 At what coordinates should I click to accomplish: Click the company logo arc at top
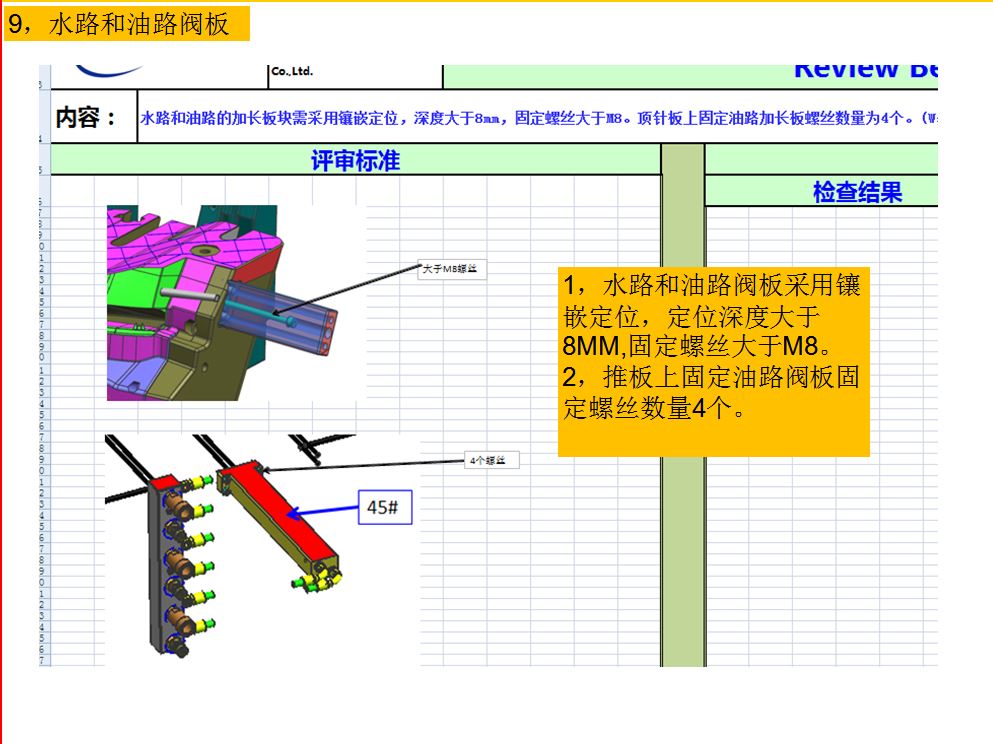pos(109,70)
